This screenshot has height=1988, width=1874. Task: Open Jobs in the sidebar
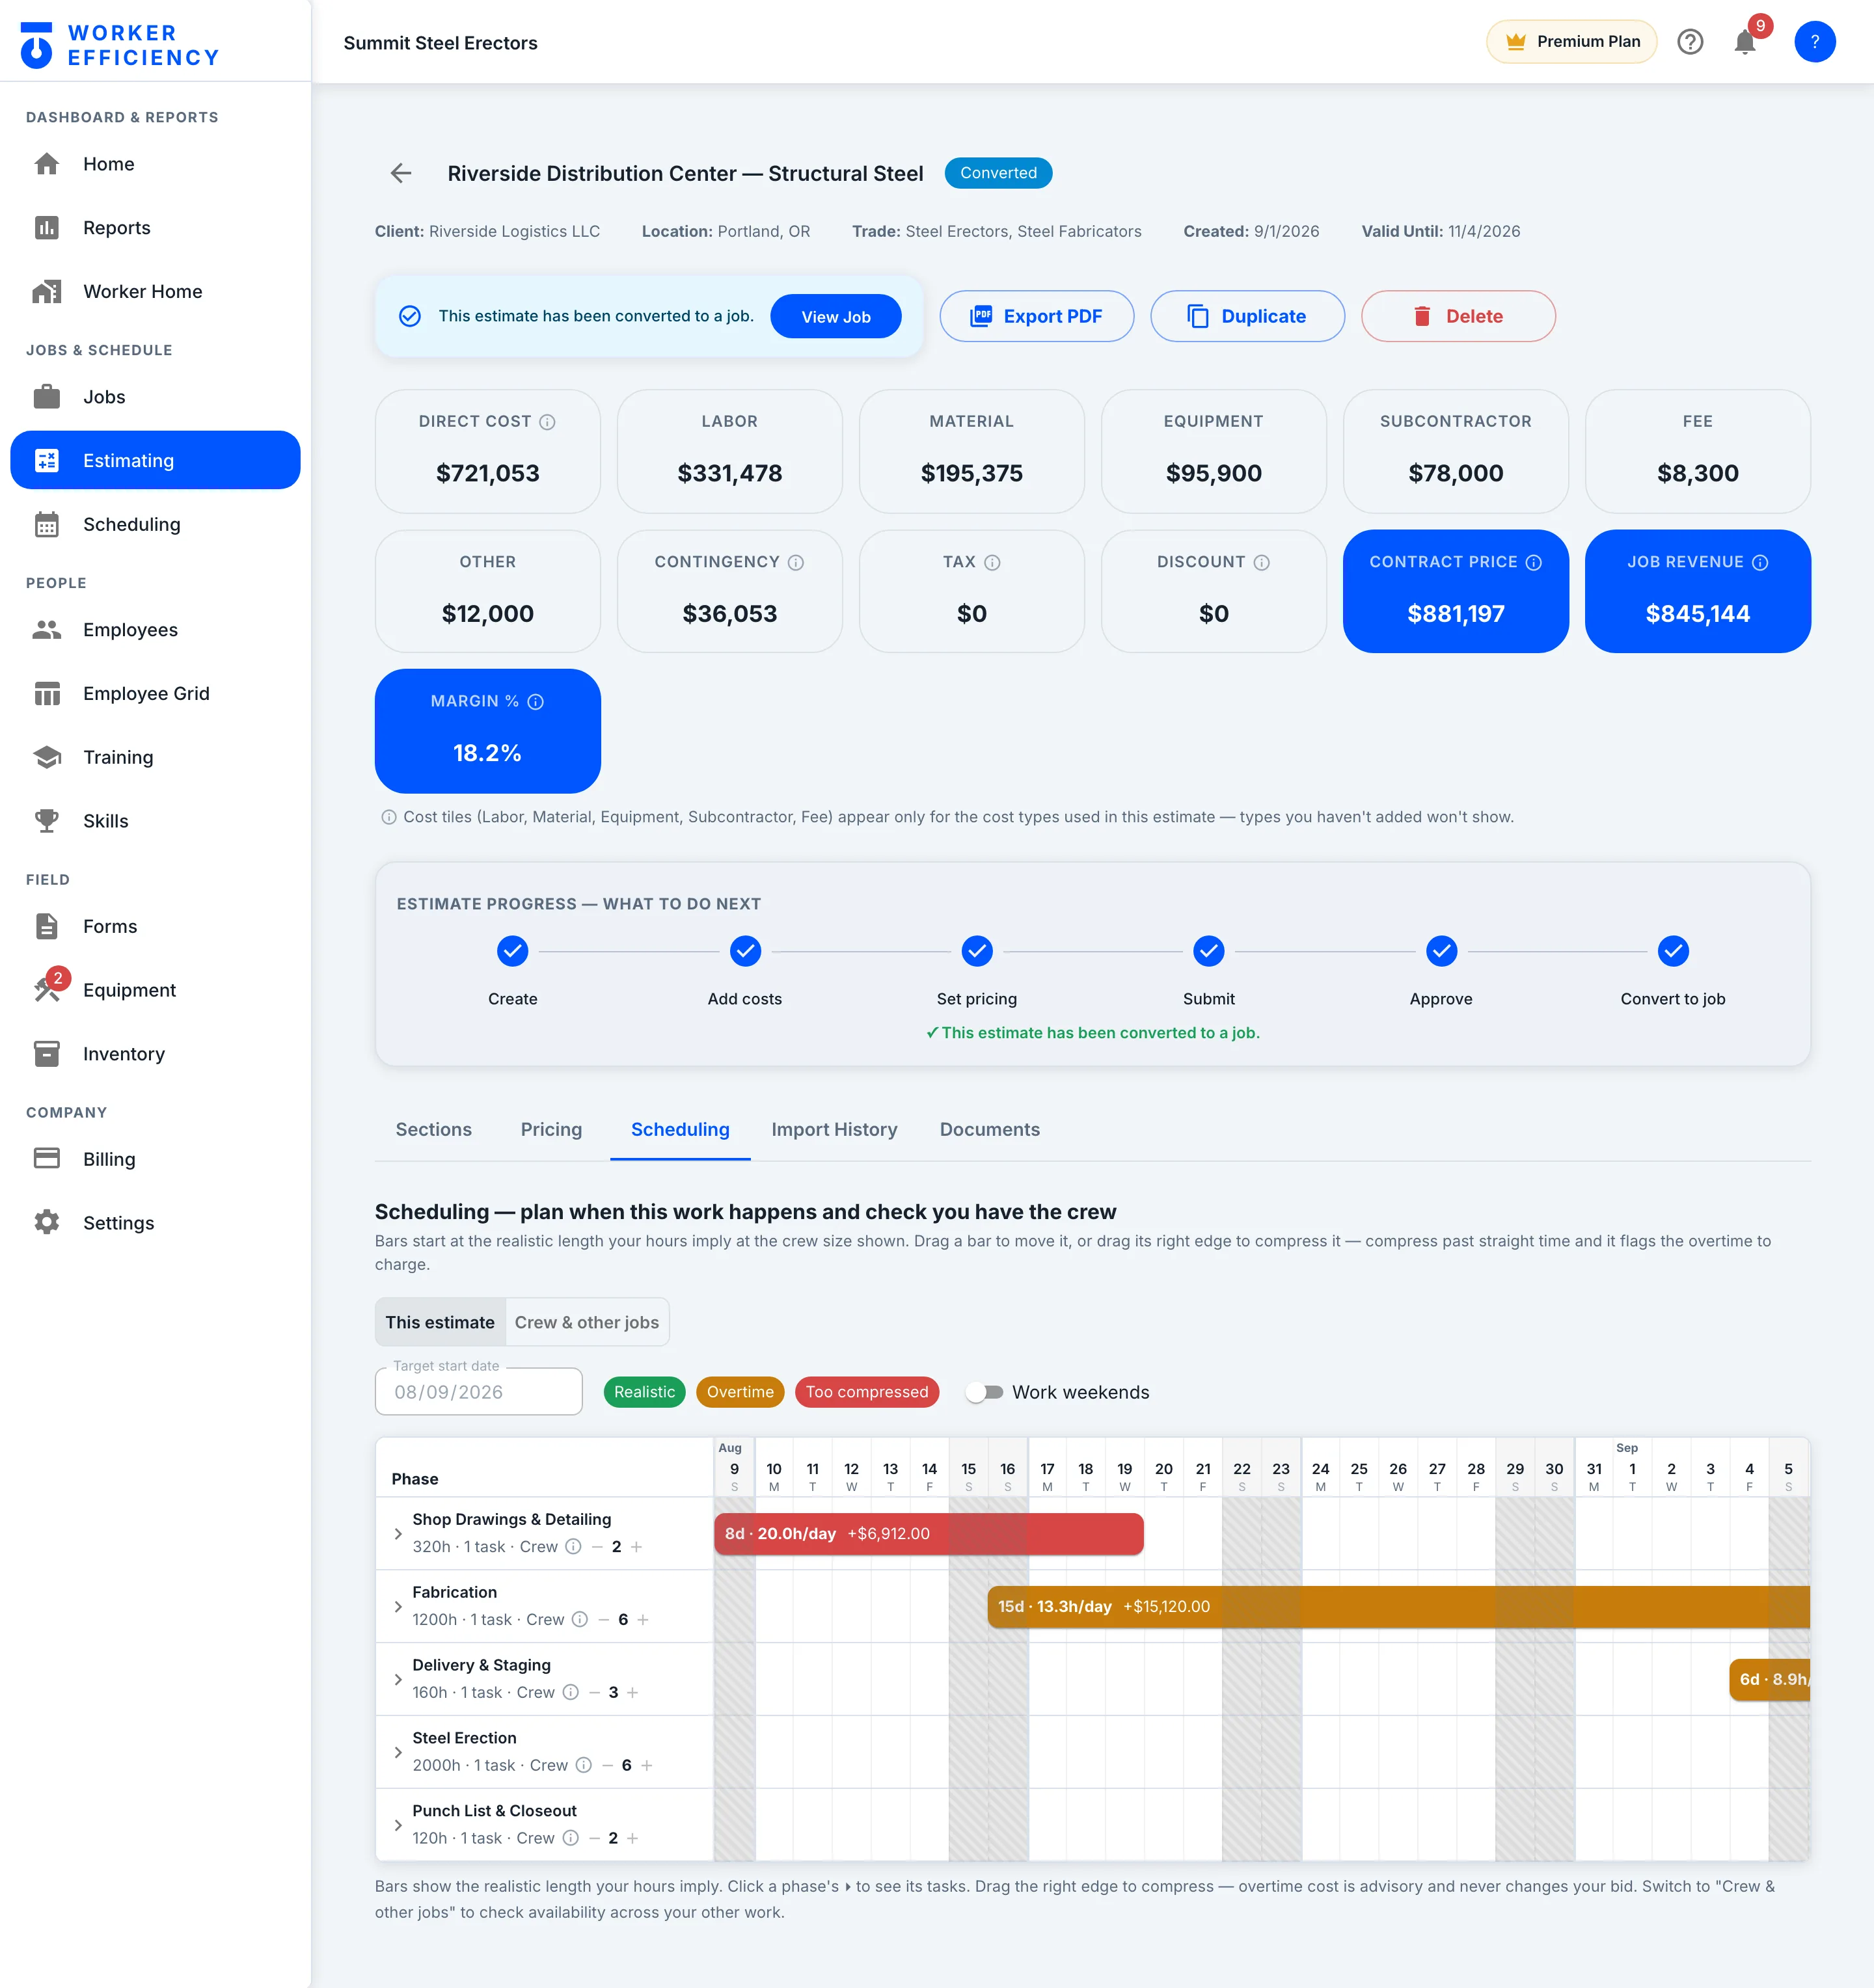click(155, 397)
